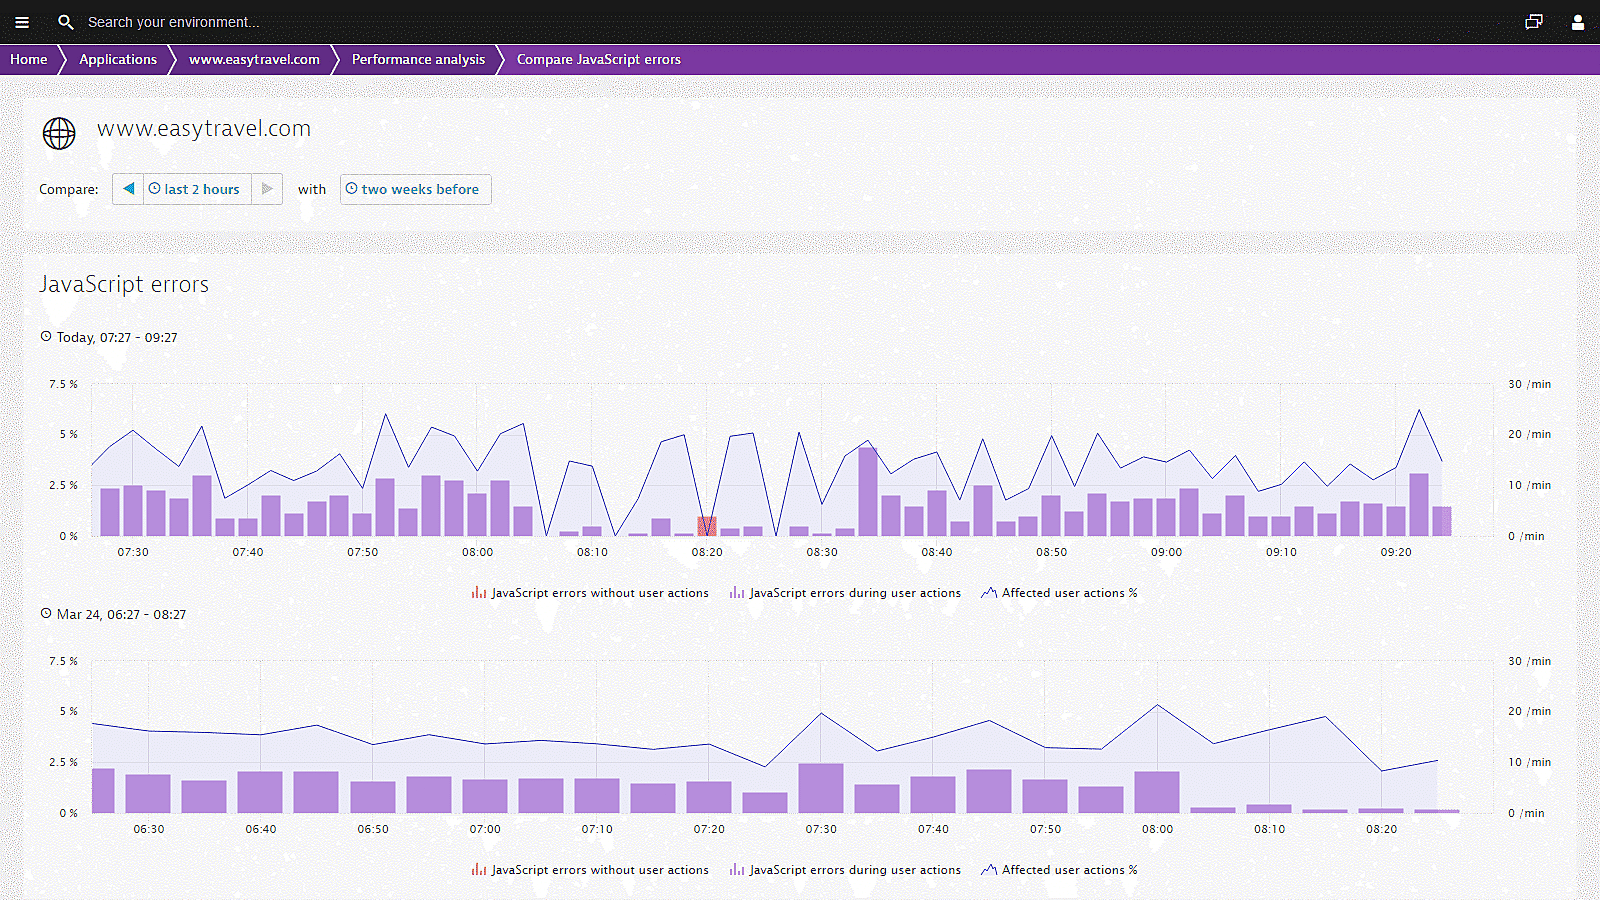Screen dimensions: 1600x900
Task: Click the globe application icon
Action: (59, 133)
